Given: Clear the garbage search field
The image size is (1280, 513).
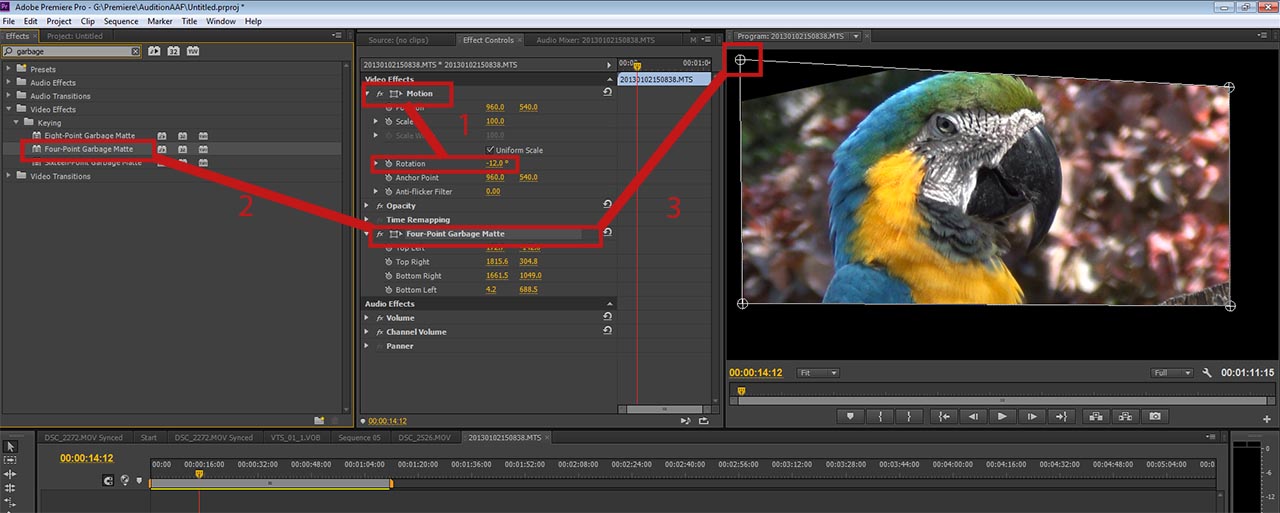Looking at the screenshot, I should click(x=136, y=51).
